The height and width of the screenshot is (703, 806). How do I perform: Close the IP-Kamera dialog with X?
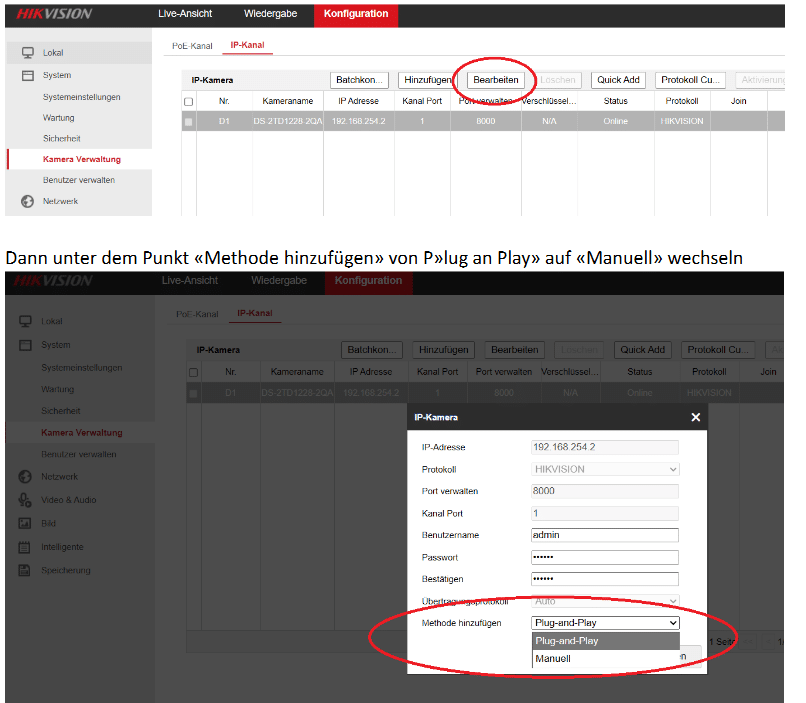click(695, 417)
